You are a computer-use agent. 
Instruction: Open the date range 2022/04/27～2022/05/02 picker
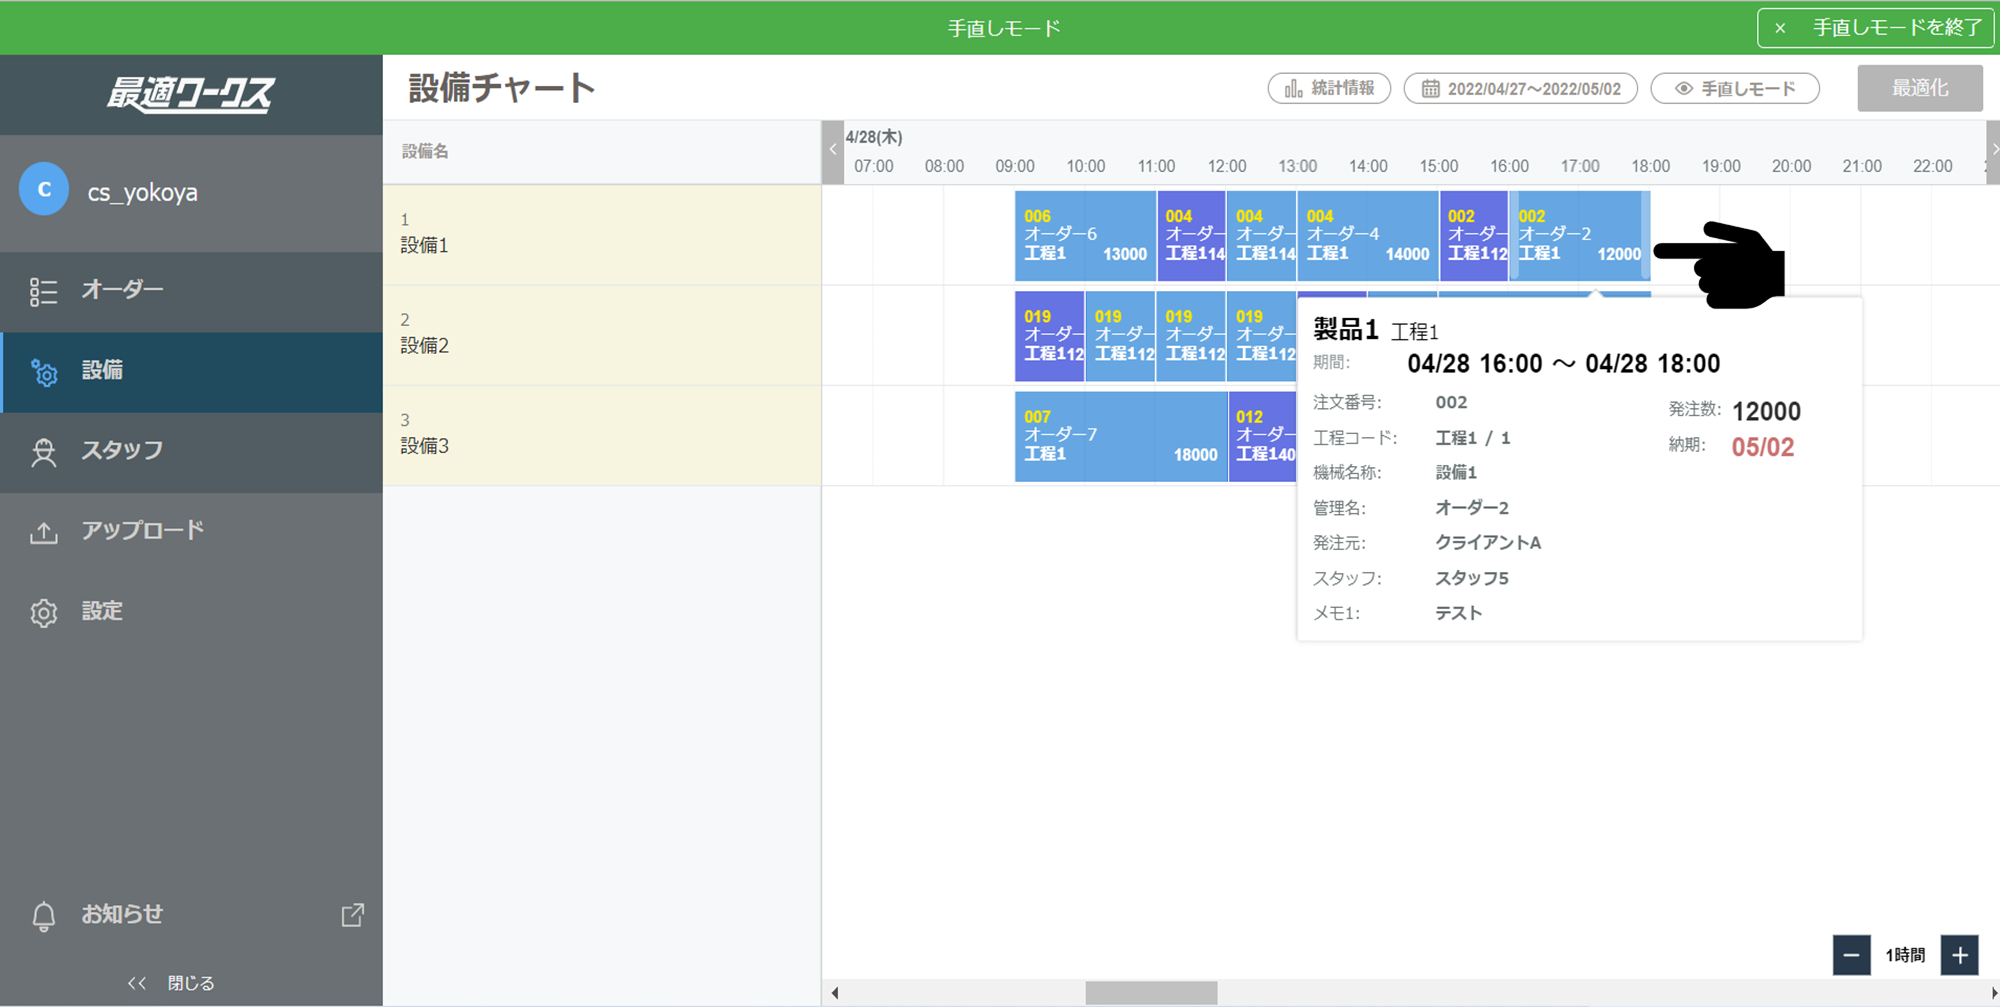tap(1520, 88)
